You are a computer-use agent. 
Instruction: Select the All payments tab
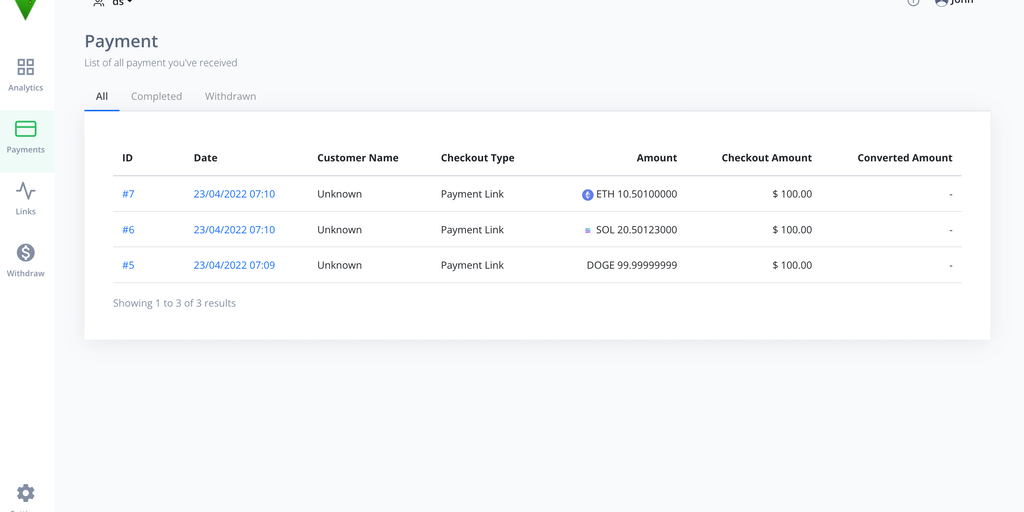(x=101, y=96)
